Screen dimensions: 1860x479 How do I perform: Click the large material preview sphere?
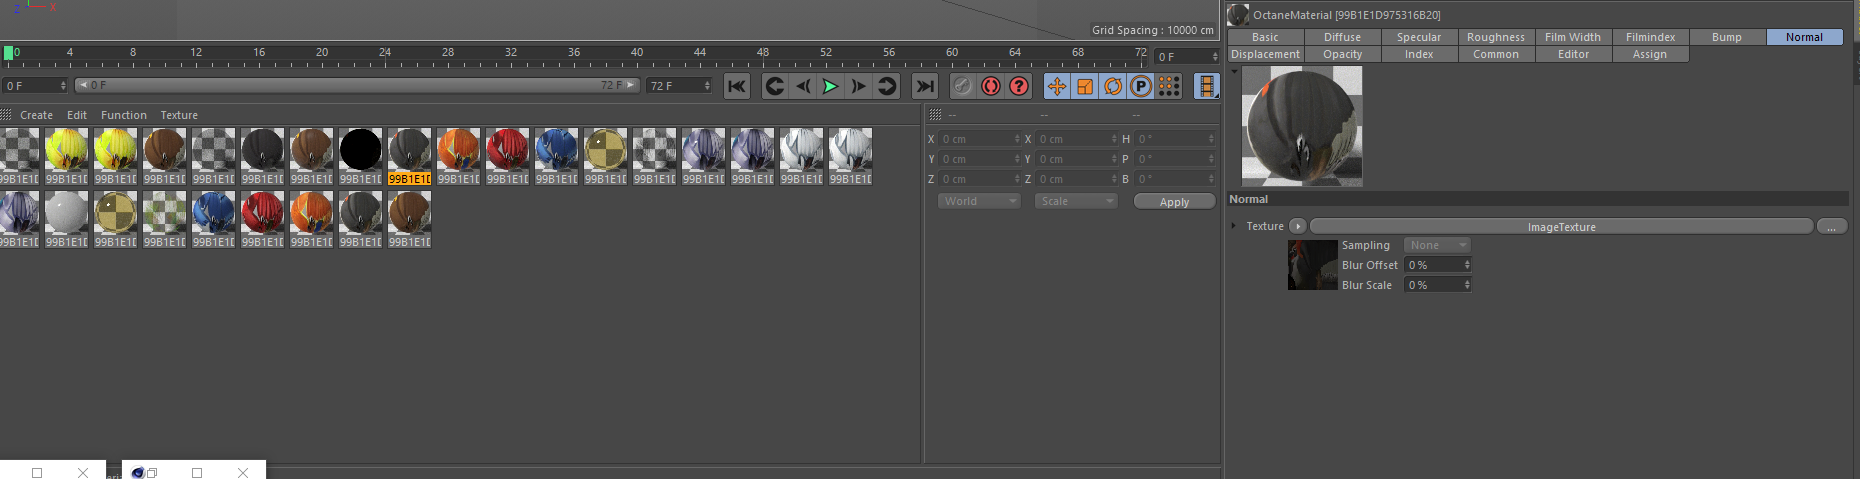pos(1302,126)
